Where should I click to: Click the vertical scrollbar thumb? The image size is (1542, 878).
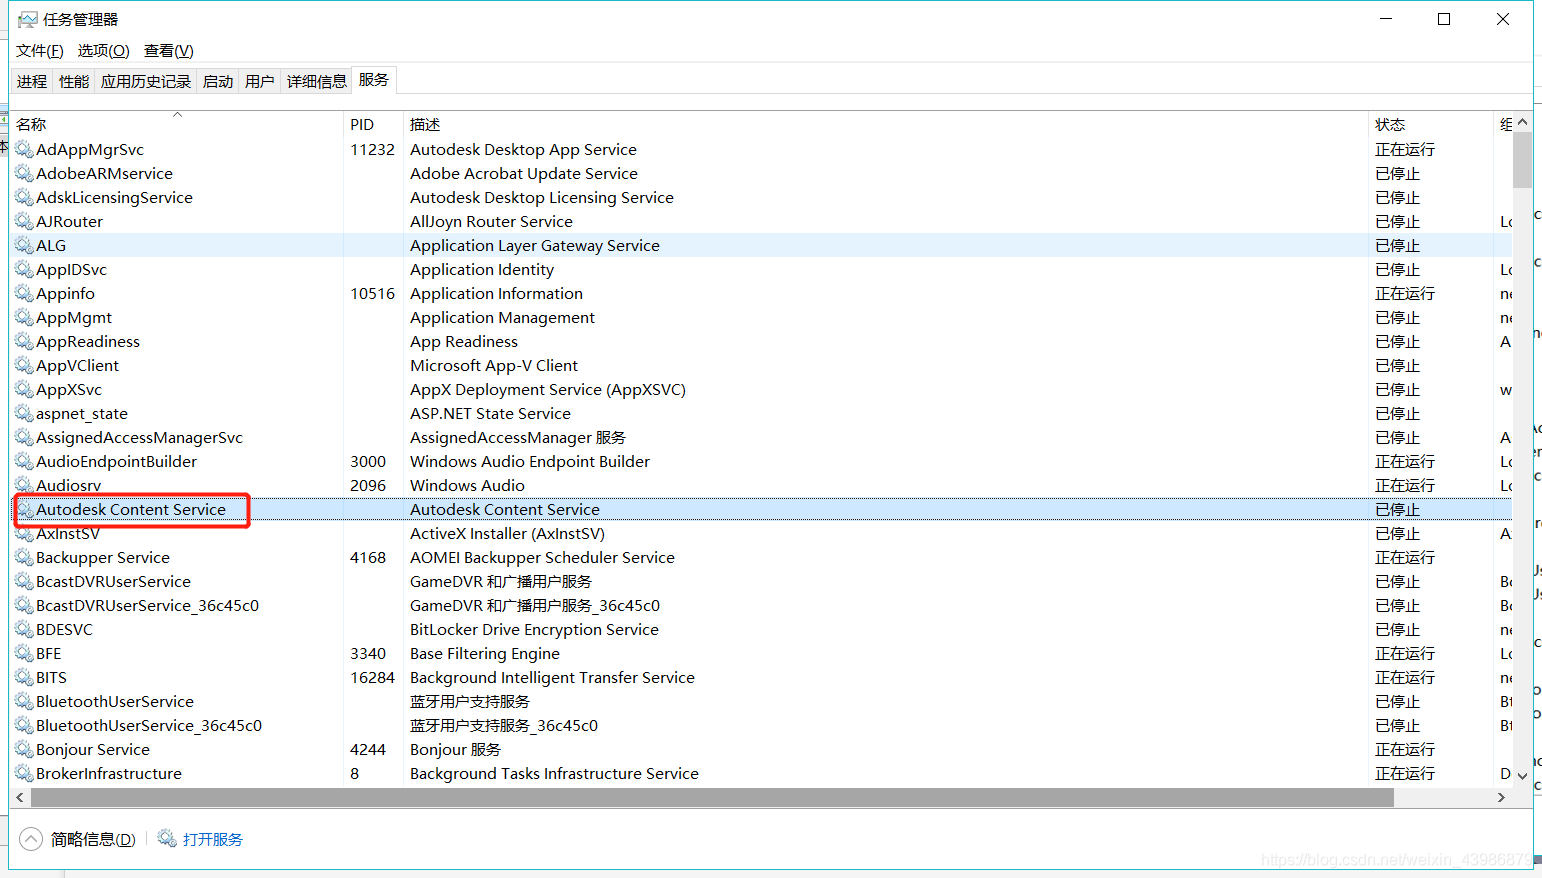click(x=1522, y=160)
